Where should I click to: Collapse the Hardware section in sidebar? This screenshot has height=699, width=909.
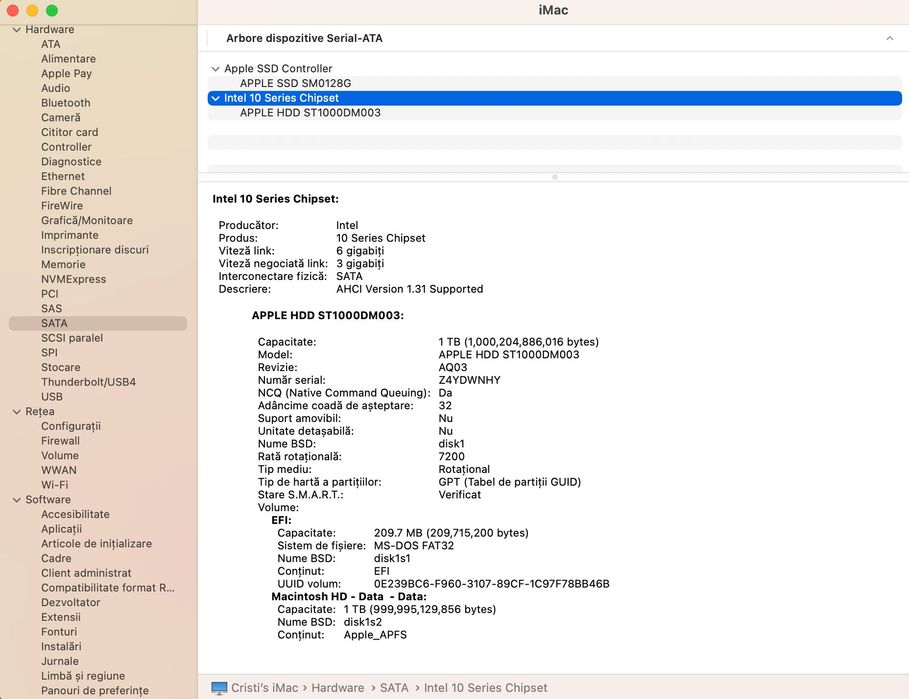point(17,30)
